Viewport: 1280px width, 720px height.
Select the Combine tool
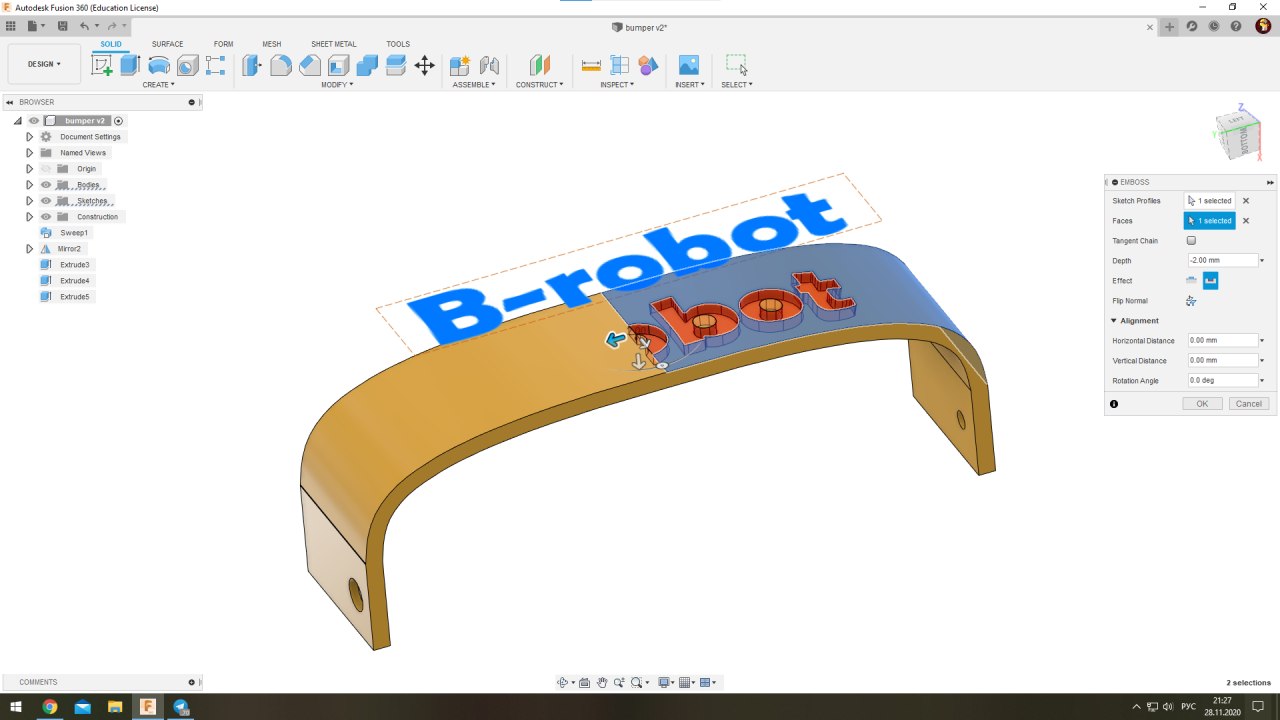point(367,66)
